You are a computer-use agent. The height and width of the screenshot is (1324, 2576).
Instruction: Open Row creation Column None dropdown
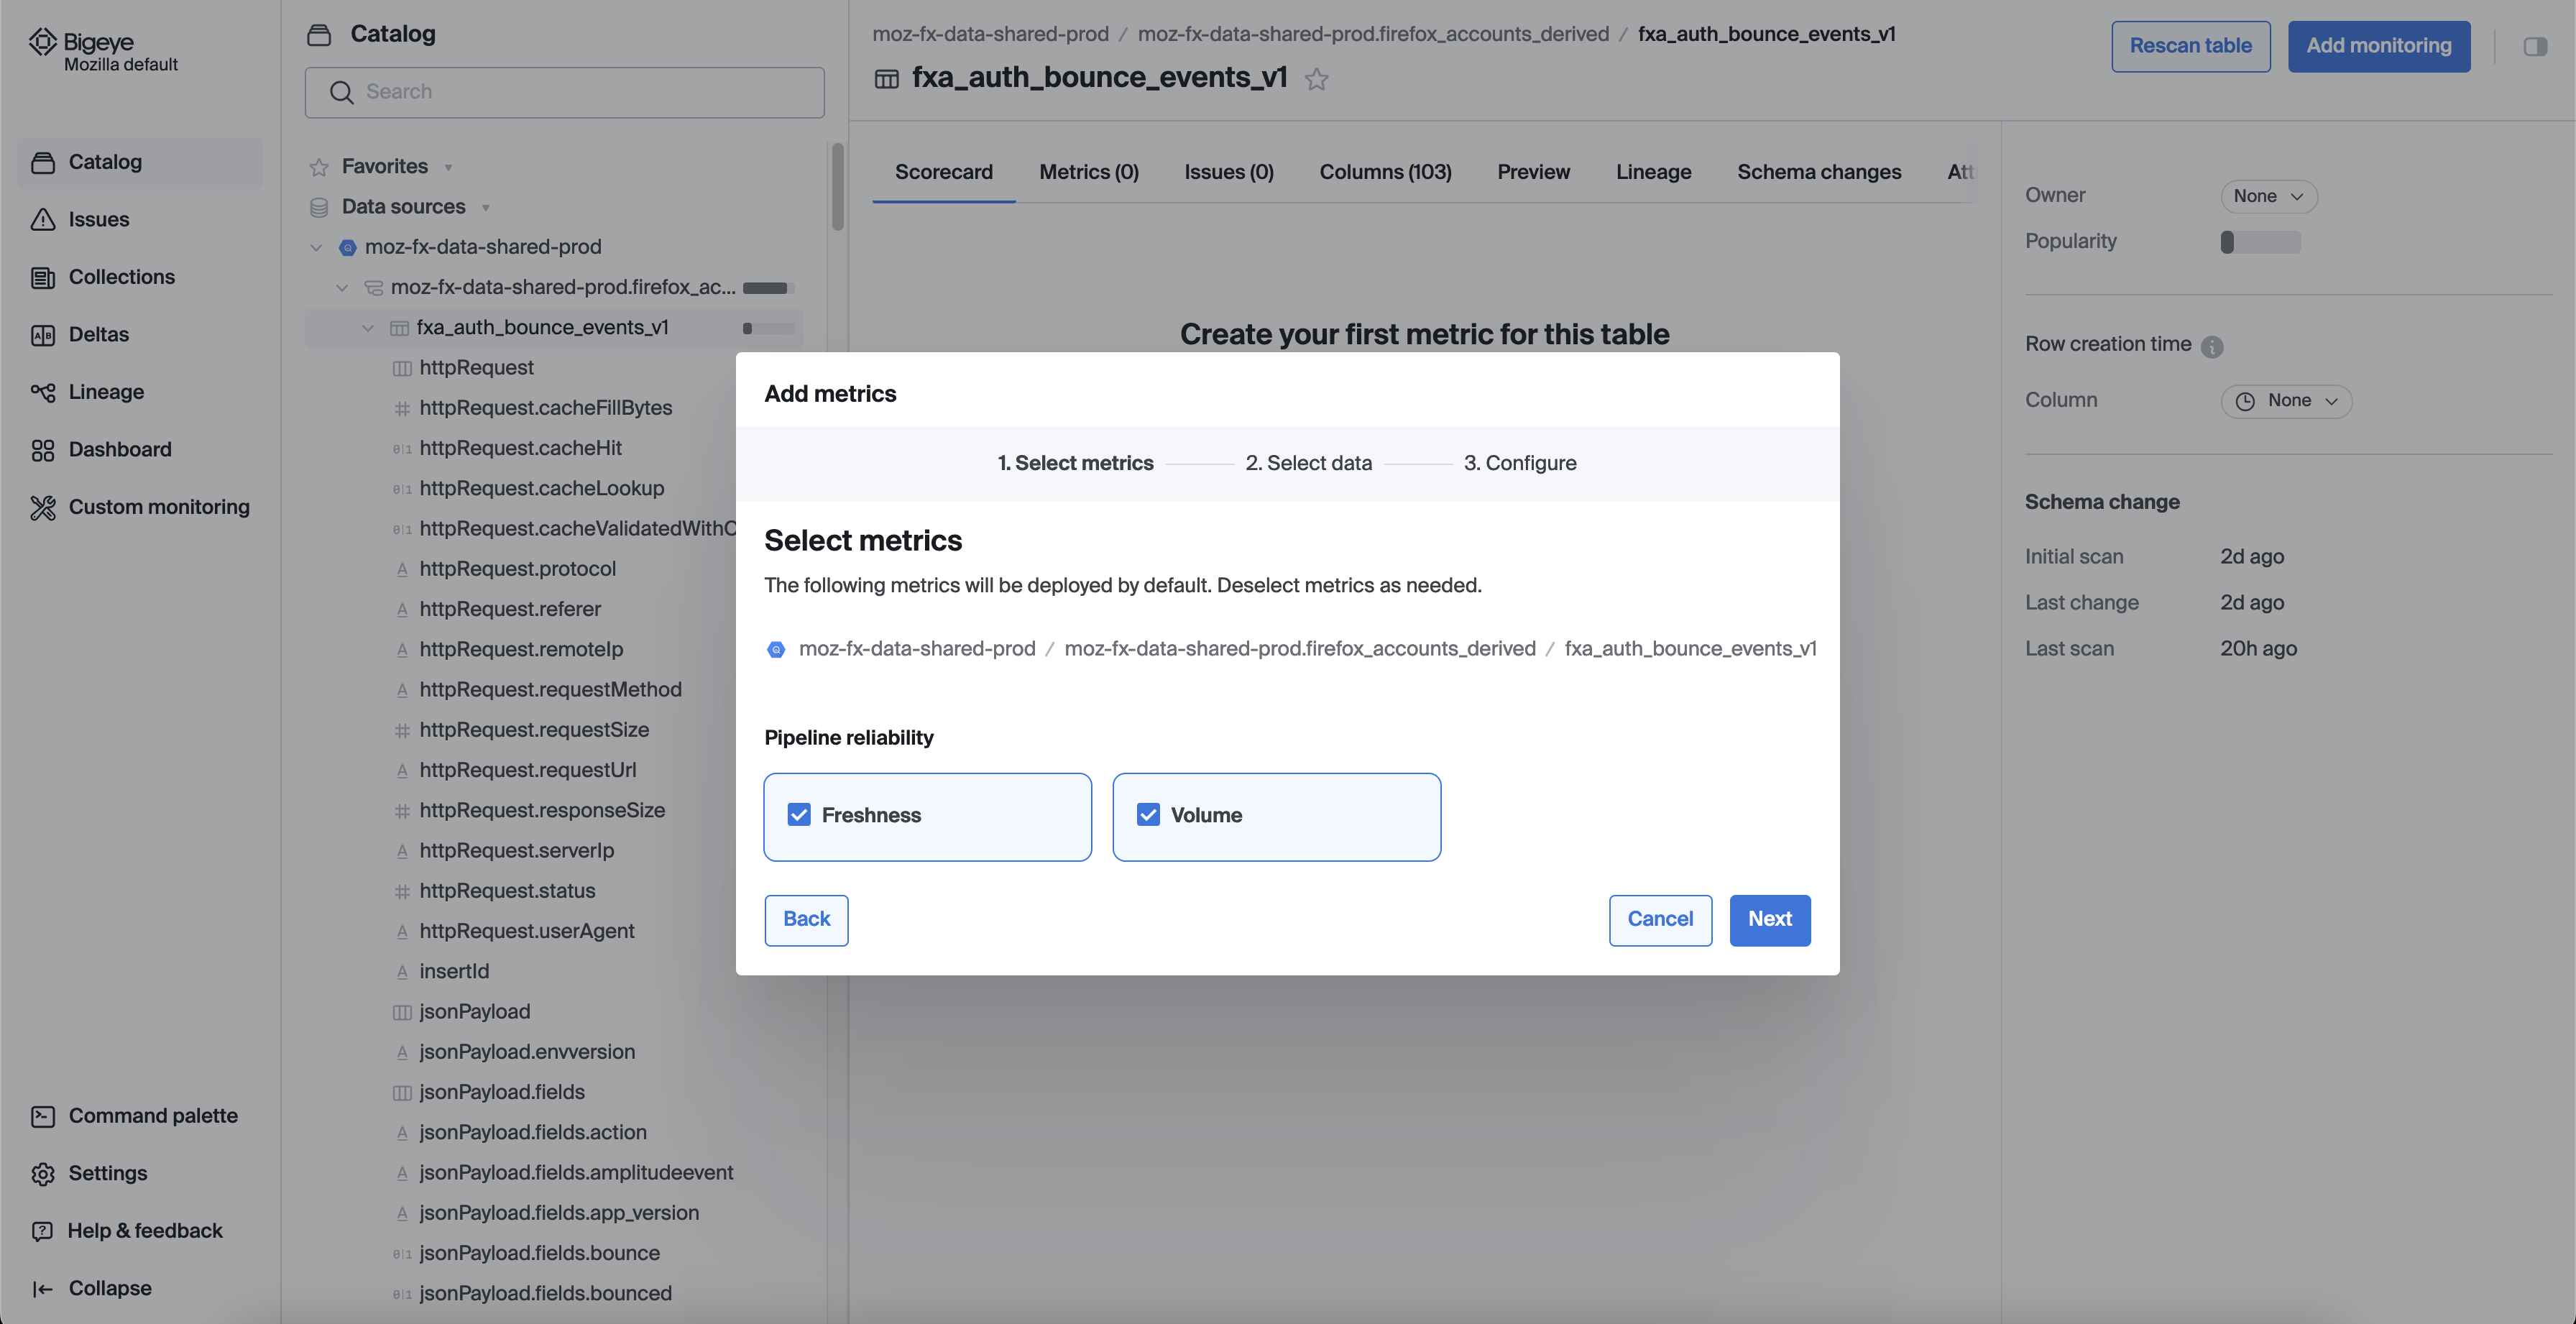tap(2286, 401)
